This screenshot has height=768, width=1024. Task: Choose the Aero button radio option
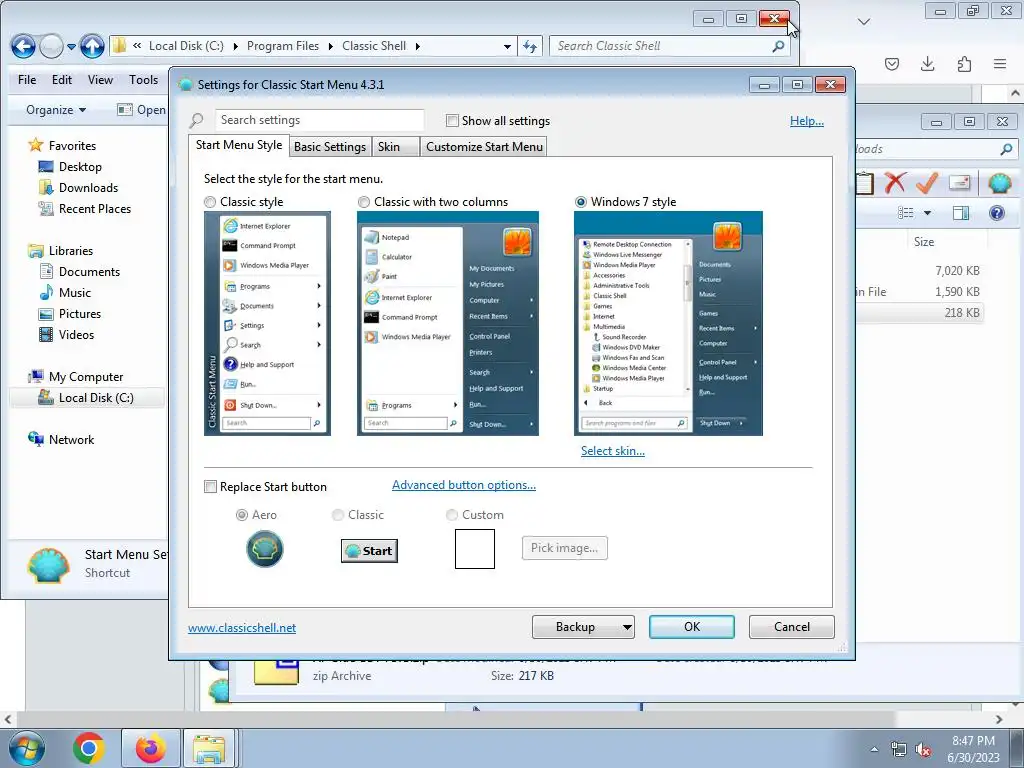tap(242, 515)
